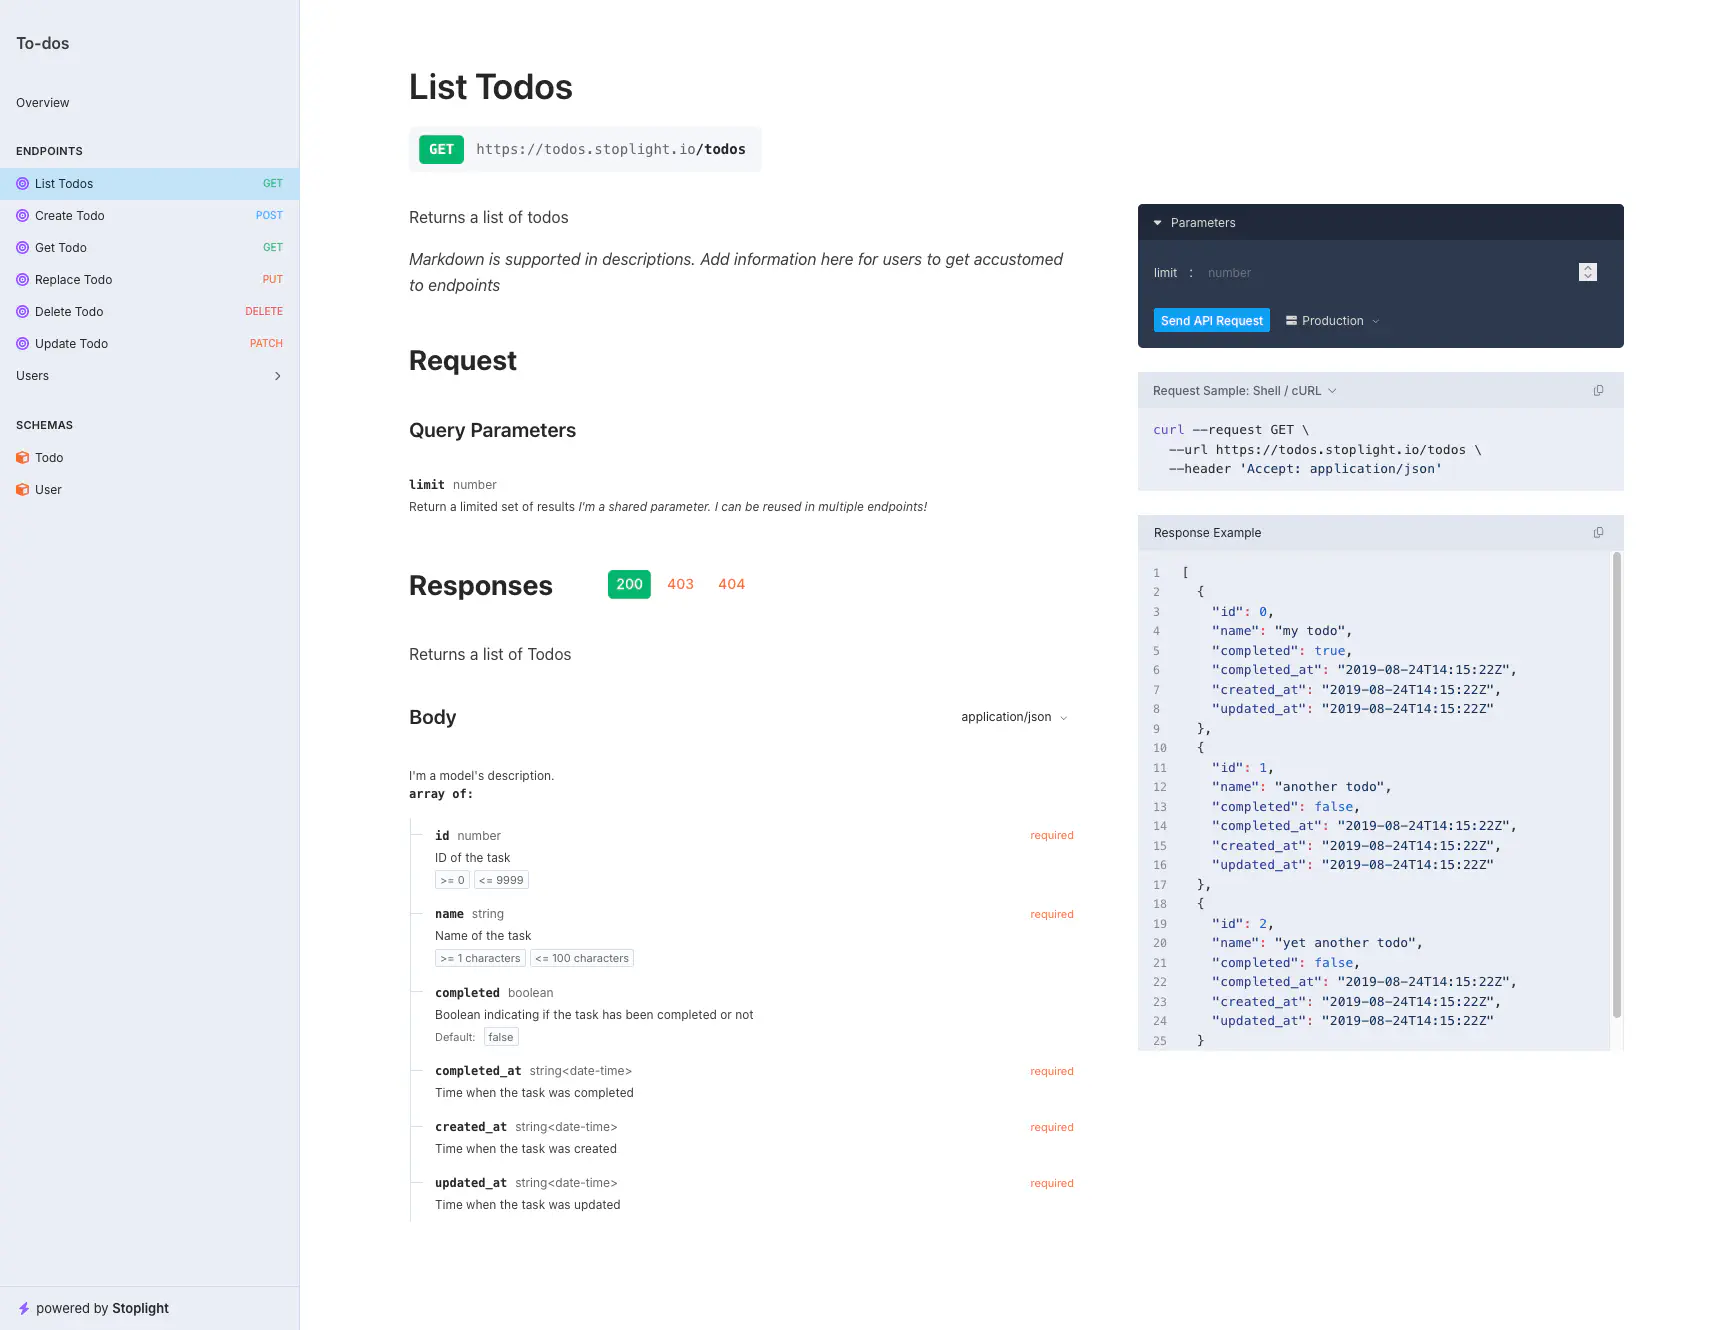Viewport: 1720px width, 1330px height.
Task: Select the 200 response tab
Action: coord(629,584)
